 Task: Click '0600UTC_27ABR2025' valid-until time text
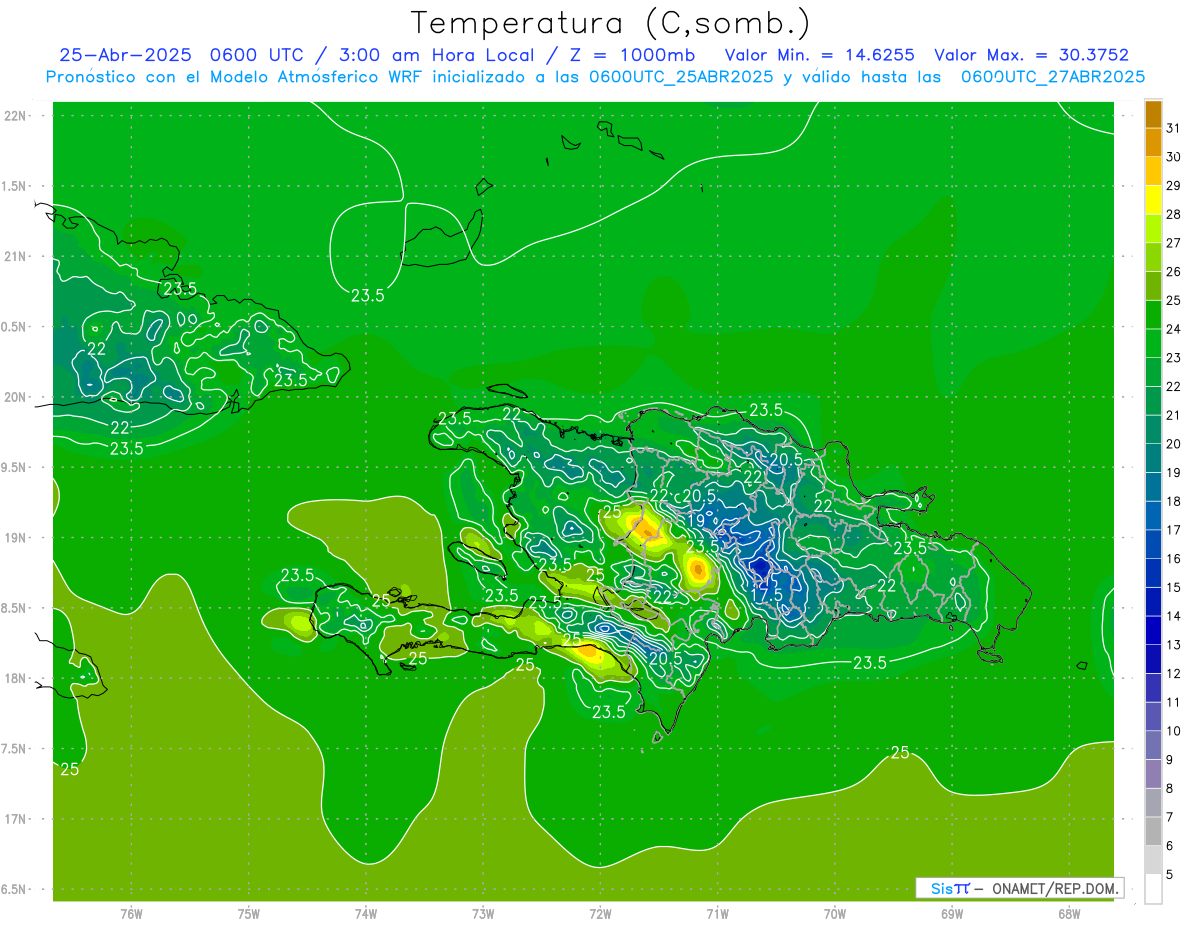[1053, 77]
